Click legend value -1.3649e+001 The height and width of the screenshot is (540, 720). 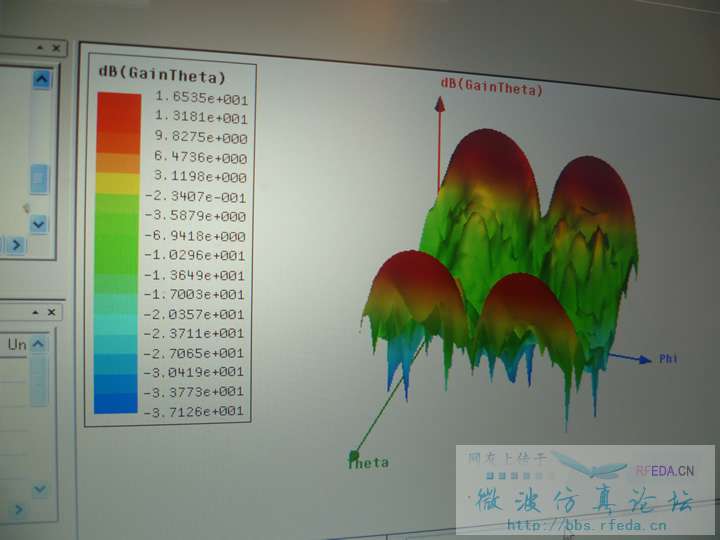(195, 275)
